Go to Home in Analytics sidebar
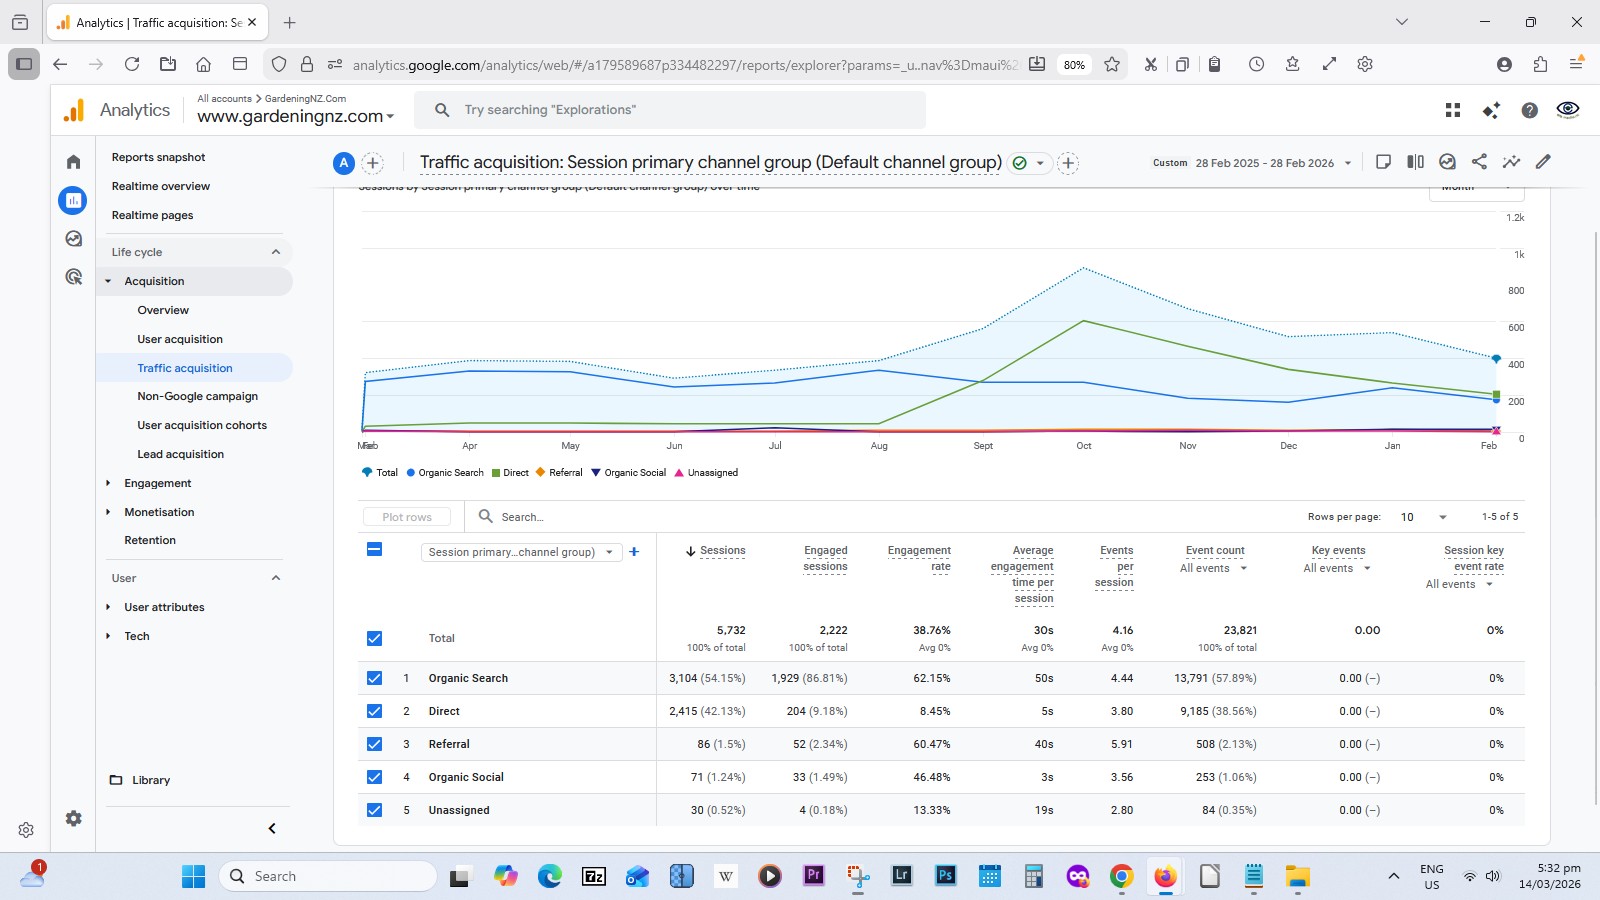1600x900 pixels. [x=73, y=162]
